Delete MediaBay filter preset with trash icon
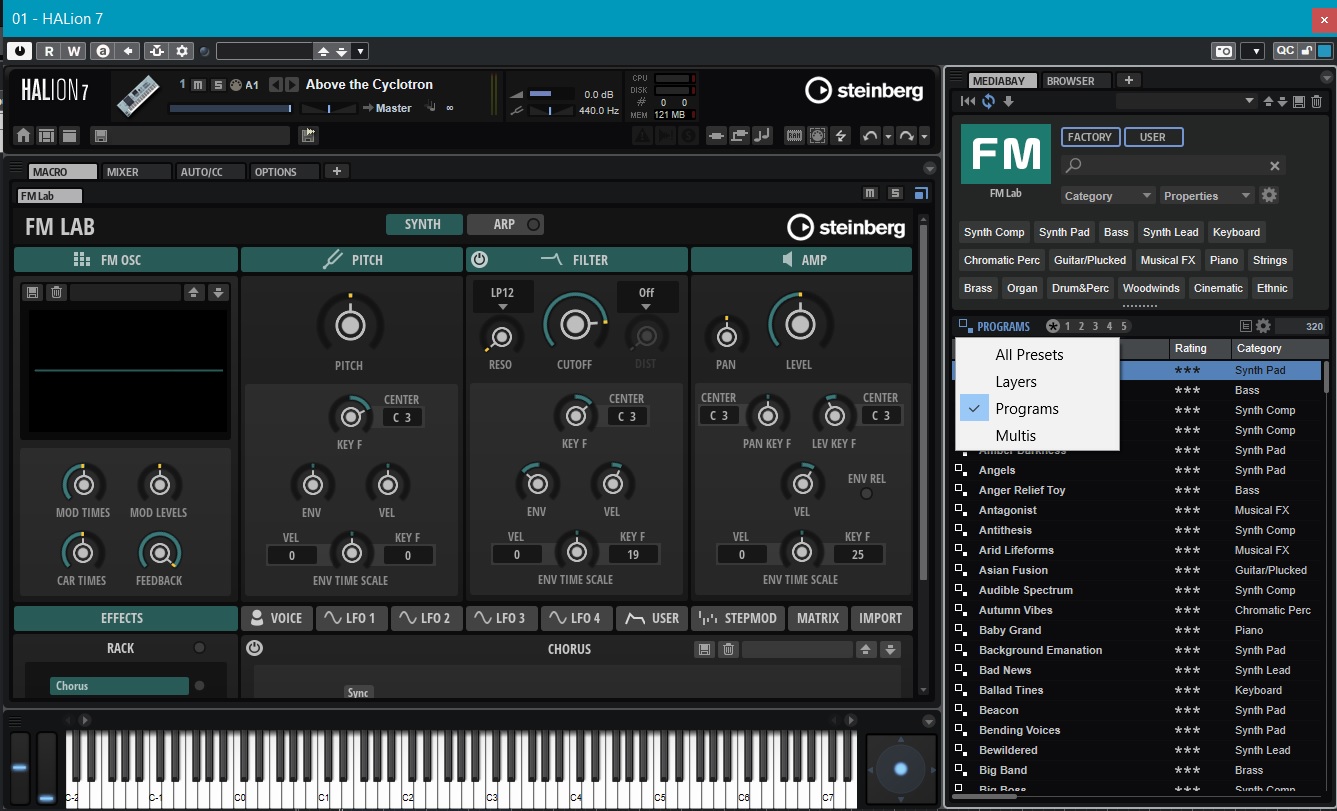Screen dimensions: 1337x811 pyautogui.click(x=1316, y=101)
